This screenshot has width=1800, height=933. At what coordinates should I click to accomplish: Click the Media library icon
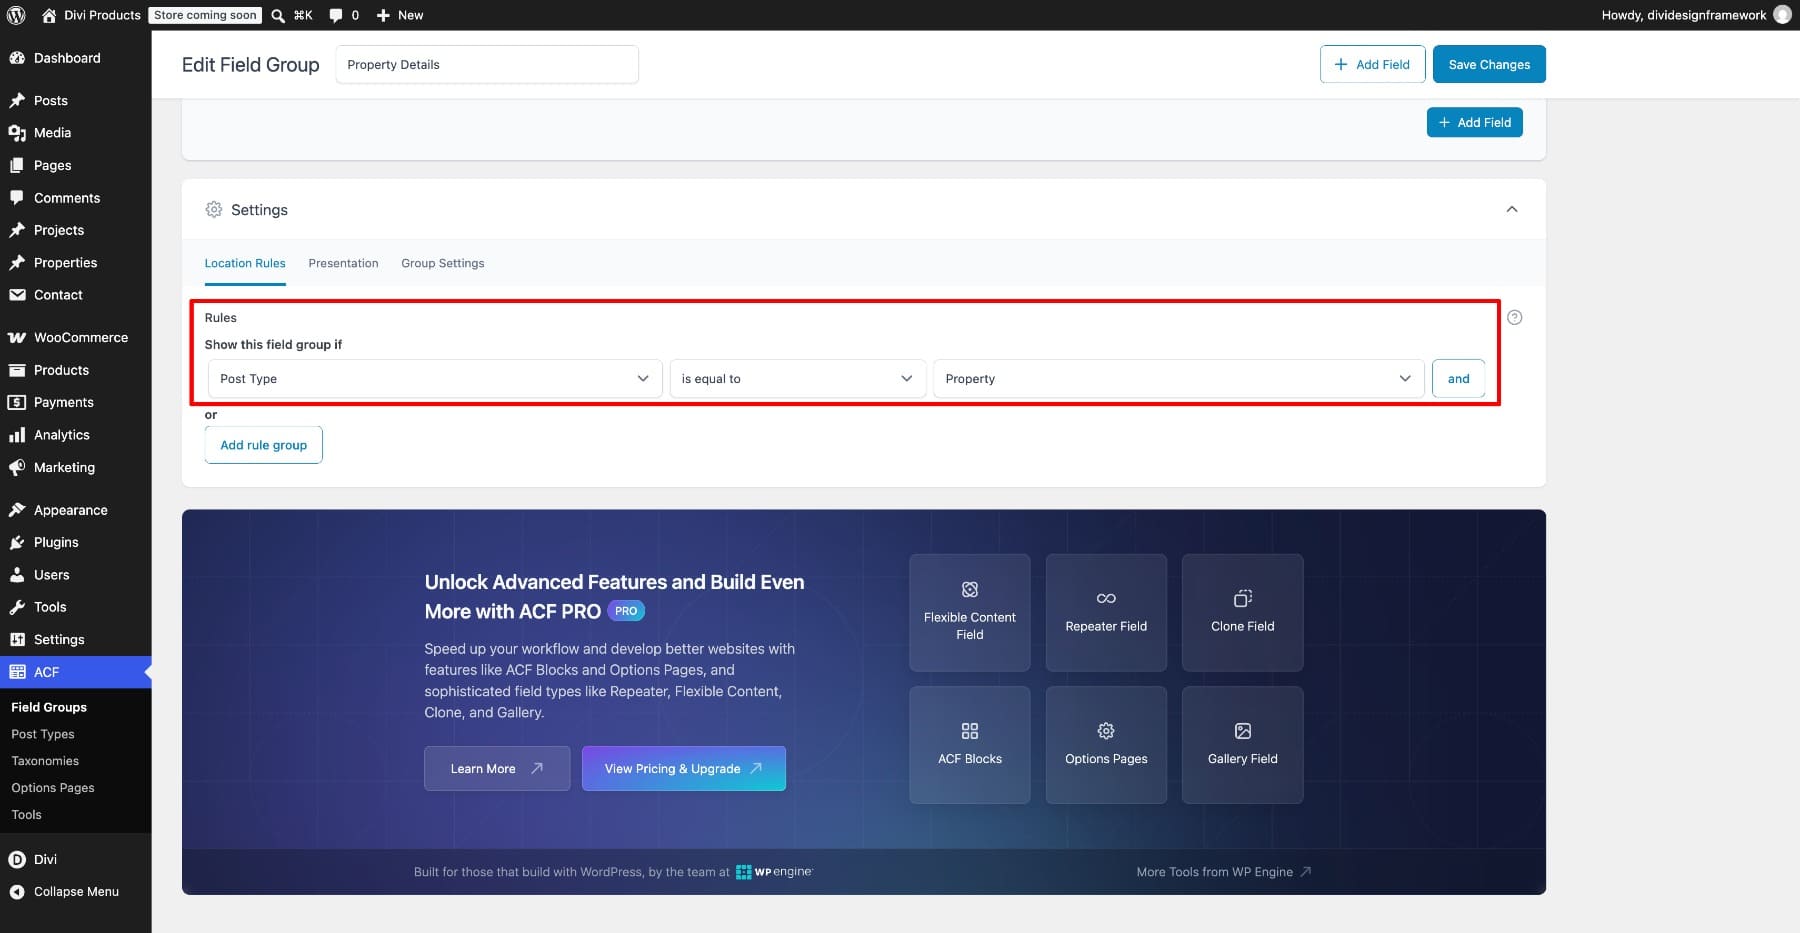[17, 133]
